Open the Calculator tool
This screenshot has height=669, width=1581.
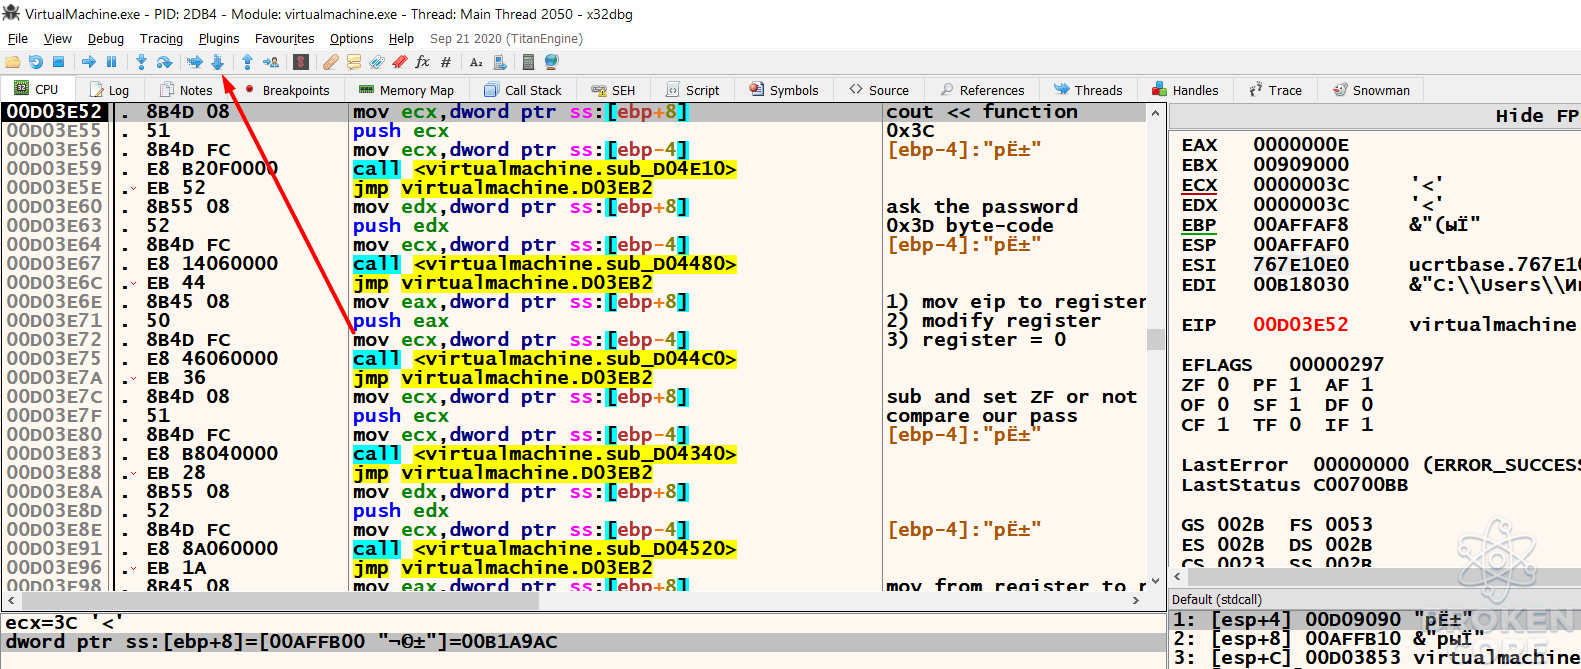pyautogui.click(x=528, y=62)
